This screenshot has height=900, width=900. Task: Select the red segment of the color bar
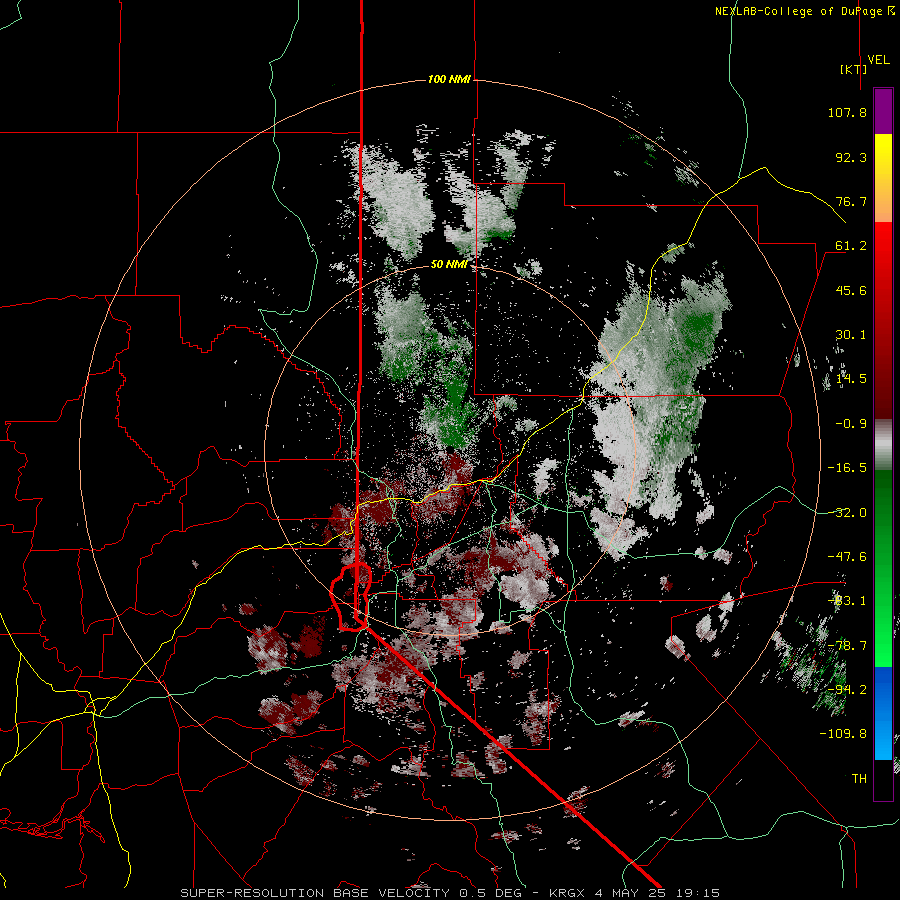click(x=883, y=320)
